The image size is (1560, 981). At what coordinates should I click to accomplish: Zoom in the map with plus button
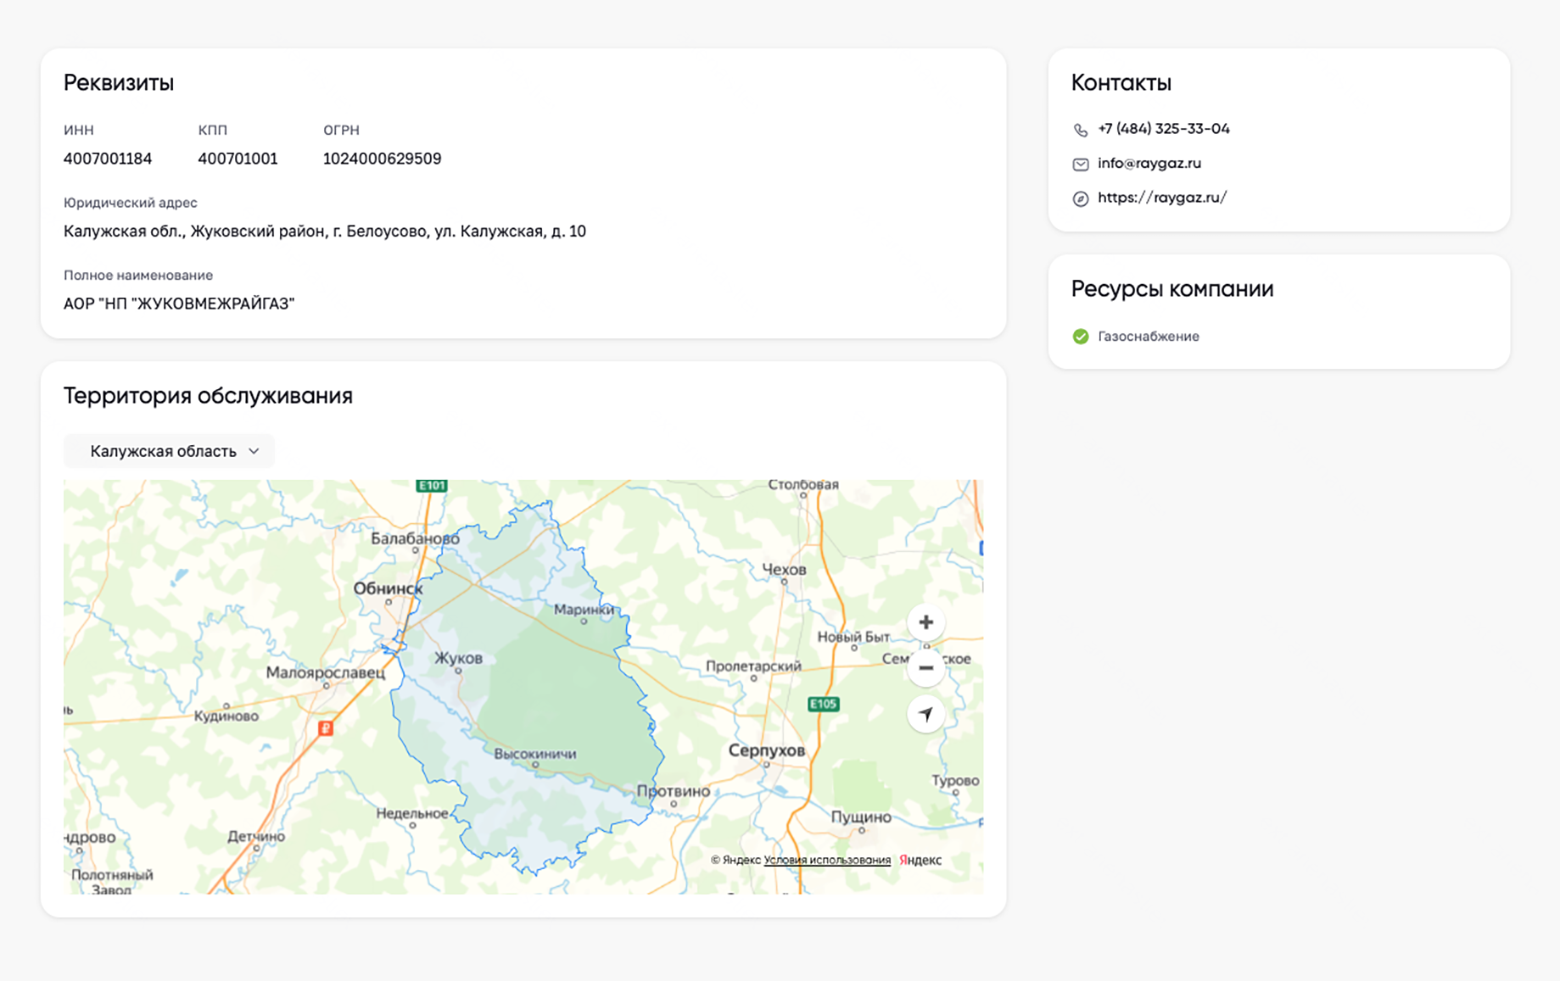[x=926, y=622]
